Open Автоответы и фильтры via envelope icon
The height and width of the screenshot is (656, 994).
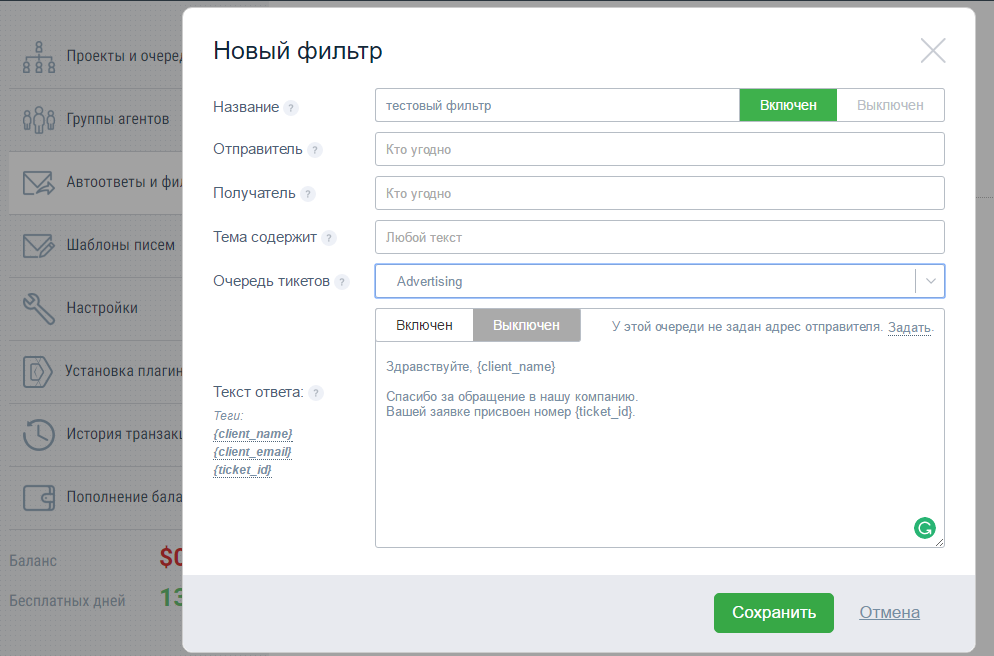pyautogui.click(x=38, y=182)
